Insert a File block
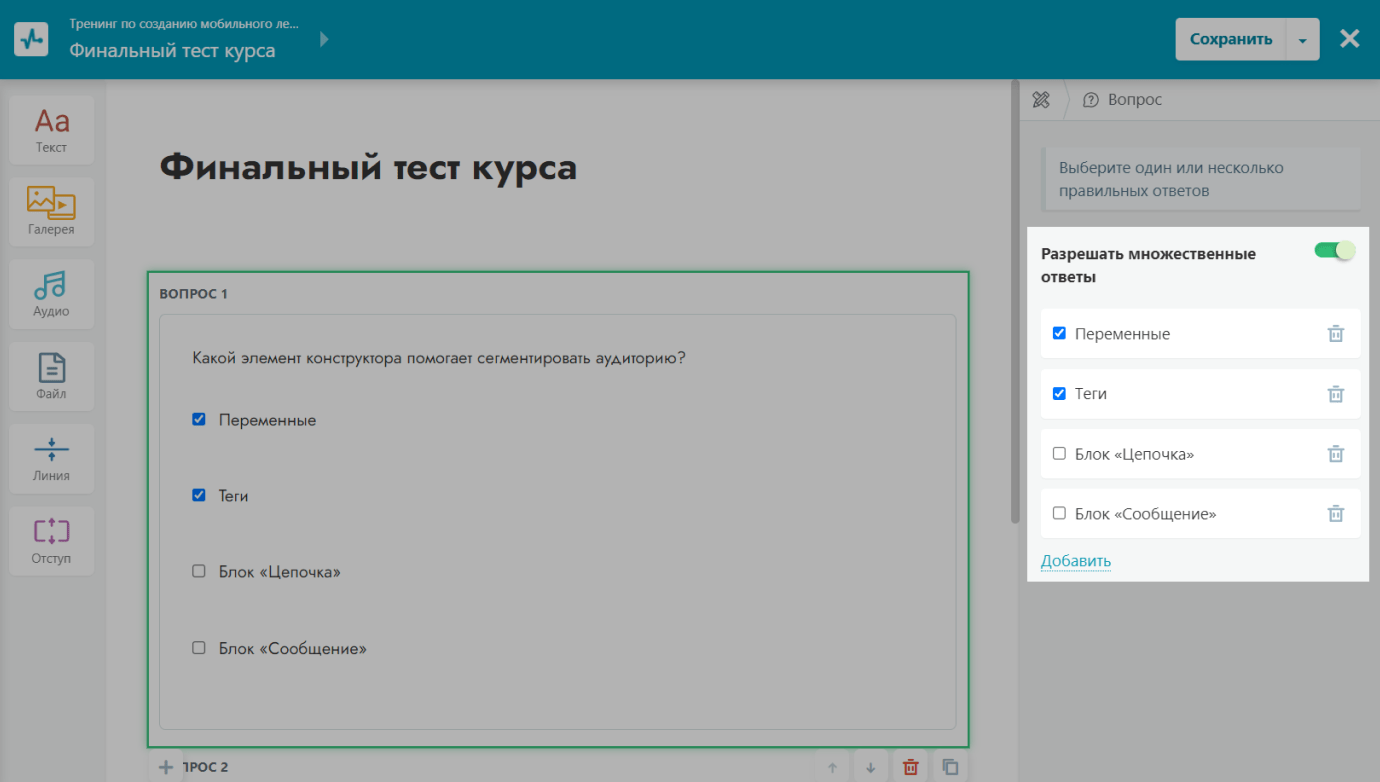This screenshot has width=1380, height=782. tap(51, 376)
